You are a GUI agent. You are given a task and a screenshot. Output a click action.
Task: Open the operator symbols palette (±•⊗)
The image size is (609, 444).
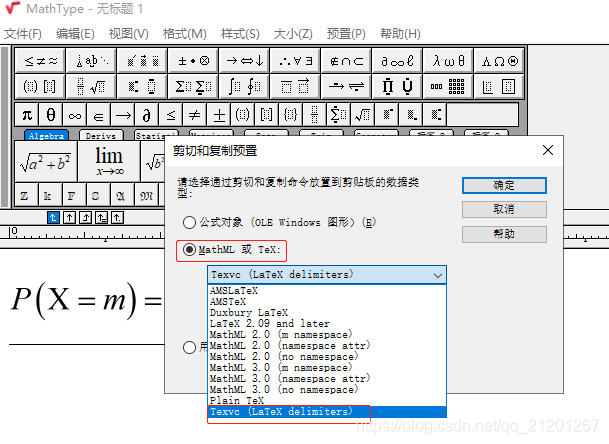pos(193,61)
